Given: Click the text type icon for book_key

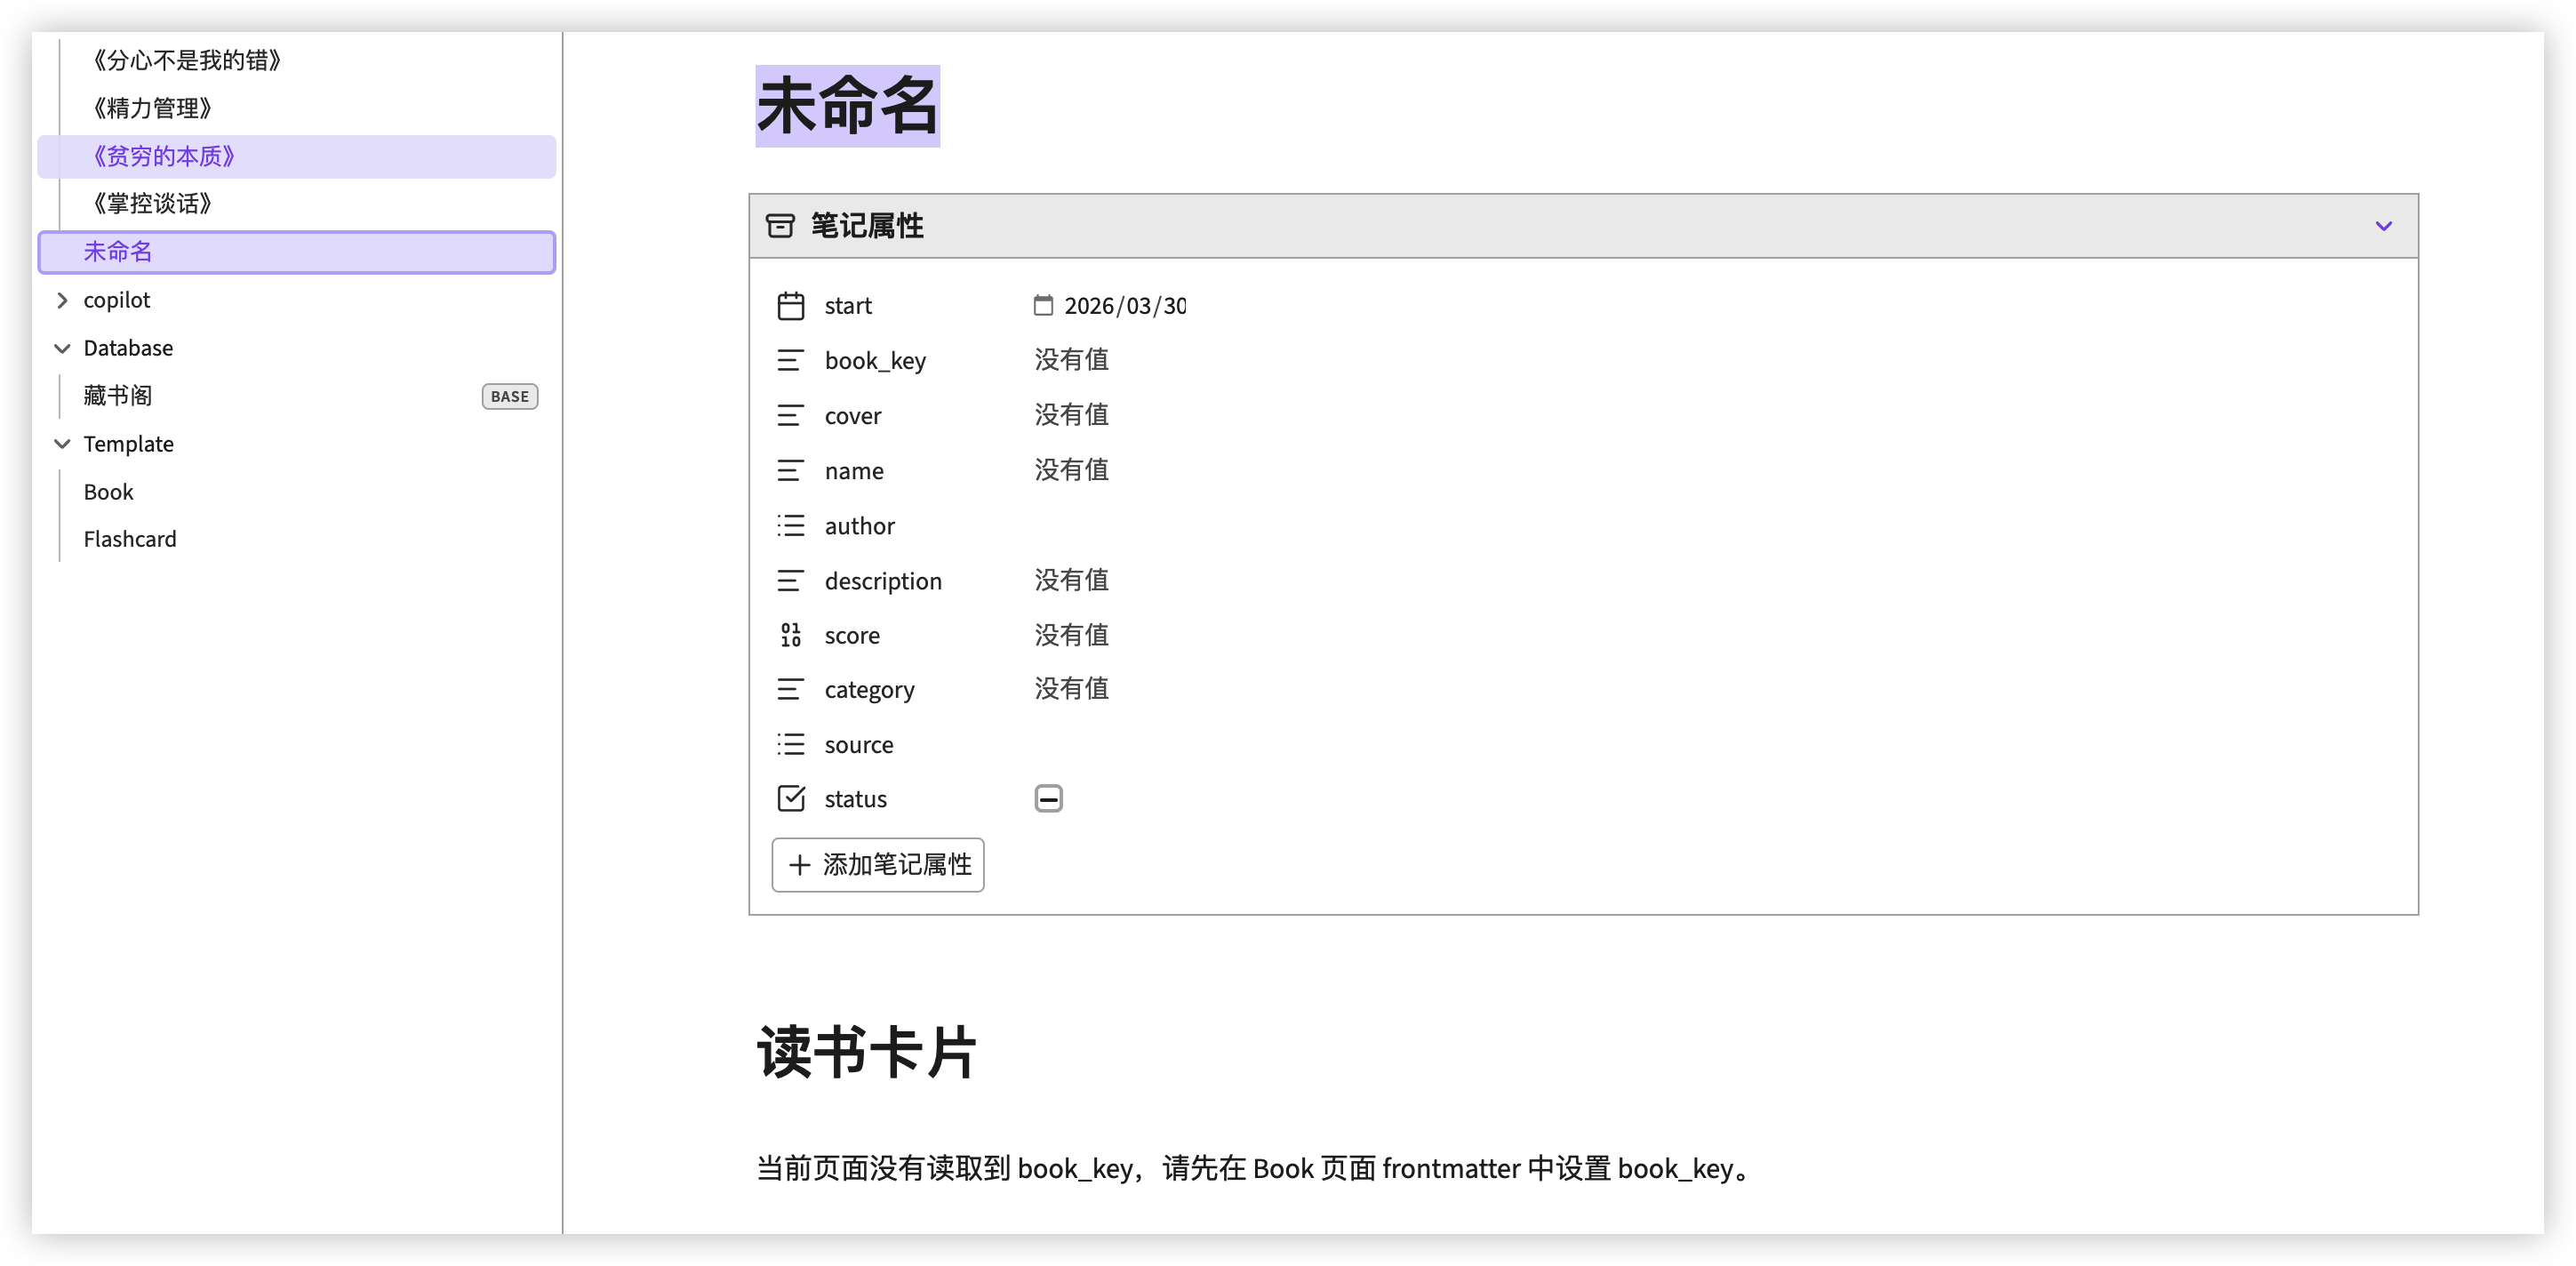Looking at the screenshot, I should [x=790, y=361].
